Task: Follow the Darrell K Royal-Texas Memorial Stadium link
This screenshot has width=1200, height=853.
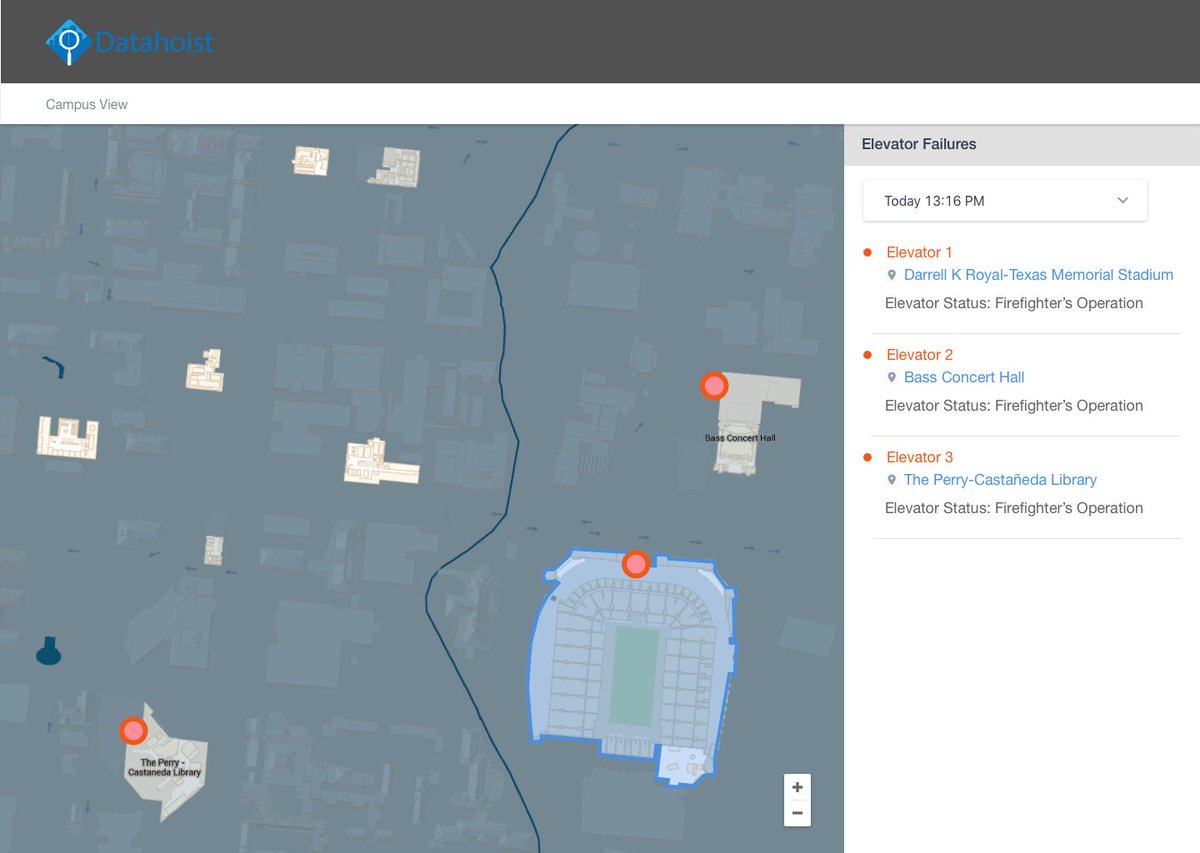Action: coord(1039,275)
